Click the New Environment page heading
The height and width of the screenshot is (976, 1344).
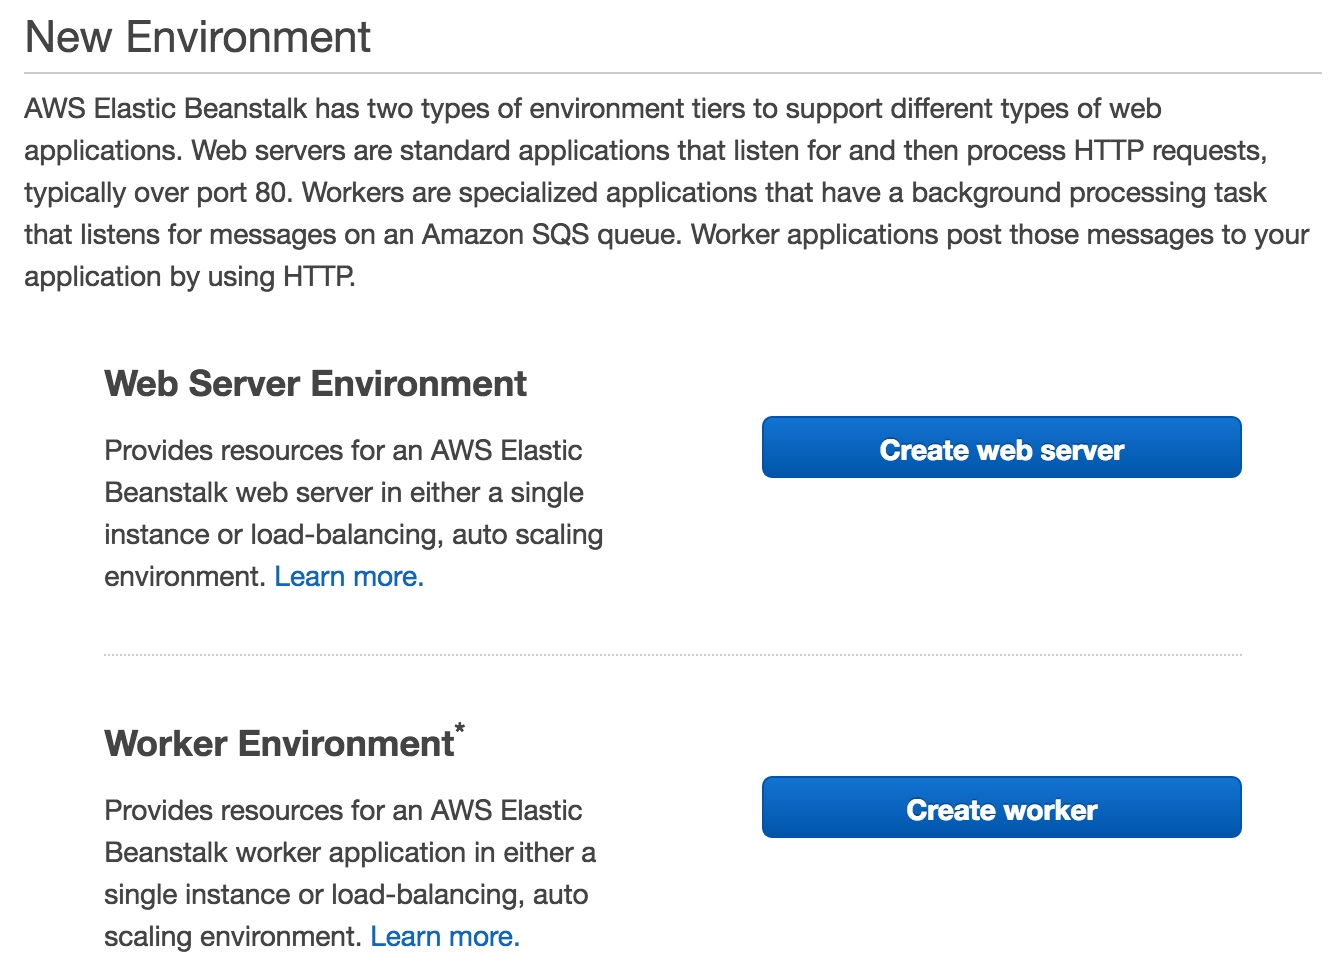[197, 38]
